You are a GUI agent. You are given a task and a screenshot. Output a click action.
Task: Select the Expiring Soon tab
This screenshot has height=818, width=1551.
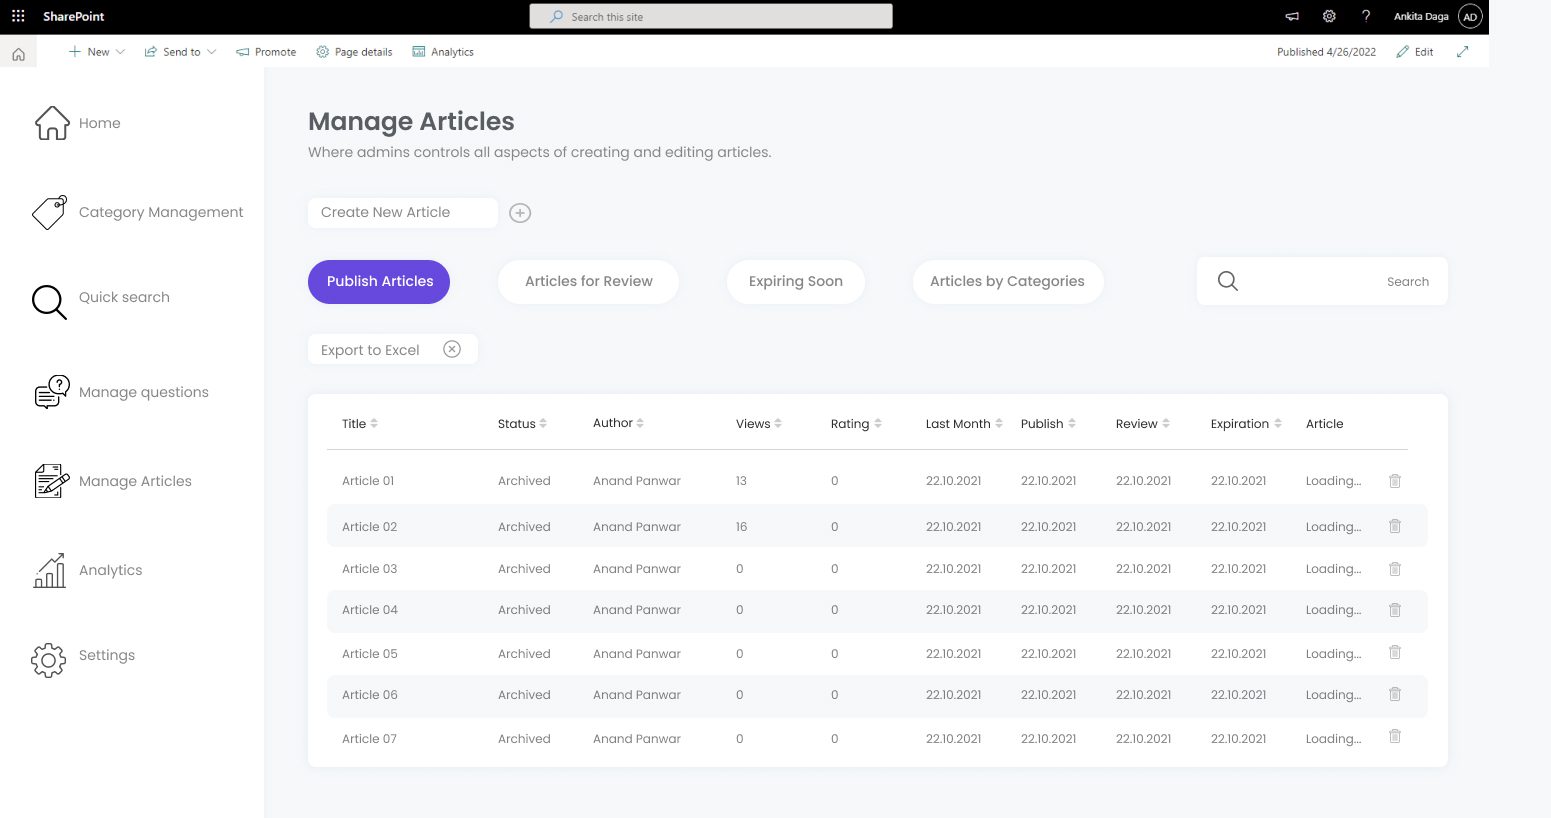[795, 282]
